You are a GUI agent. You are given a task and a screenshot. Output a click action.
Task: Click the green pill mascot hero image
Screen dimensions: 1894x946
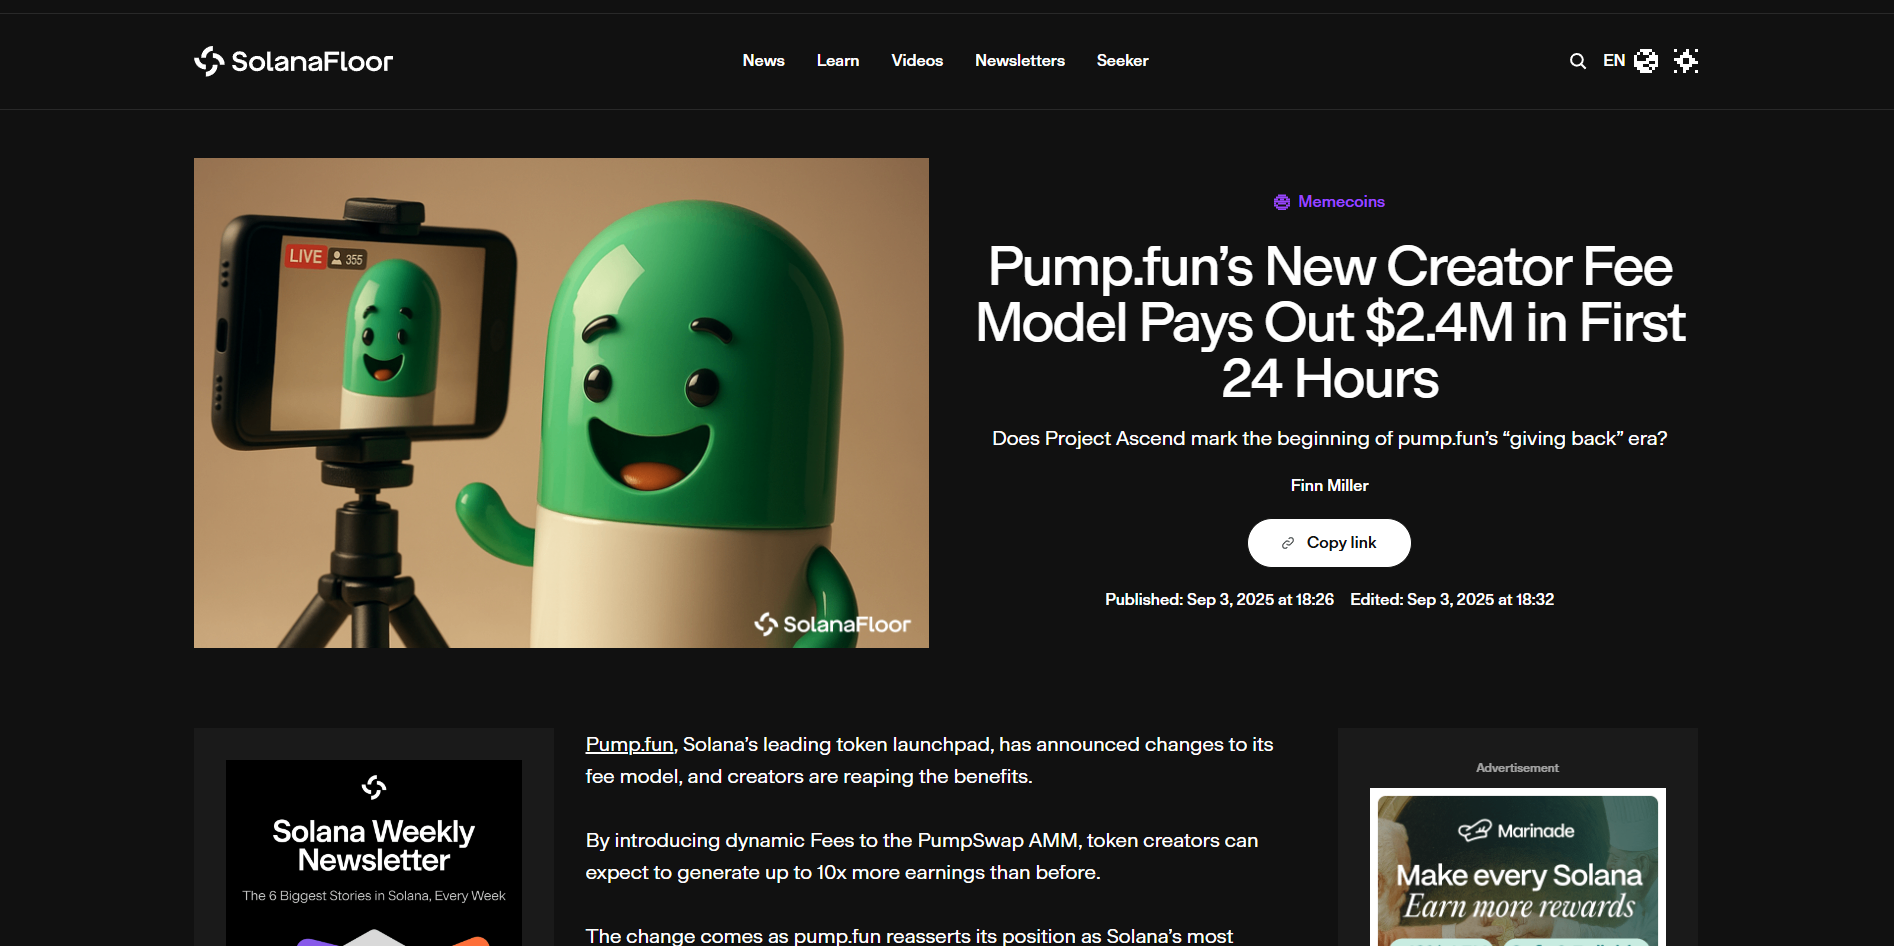click(561, 403)
